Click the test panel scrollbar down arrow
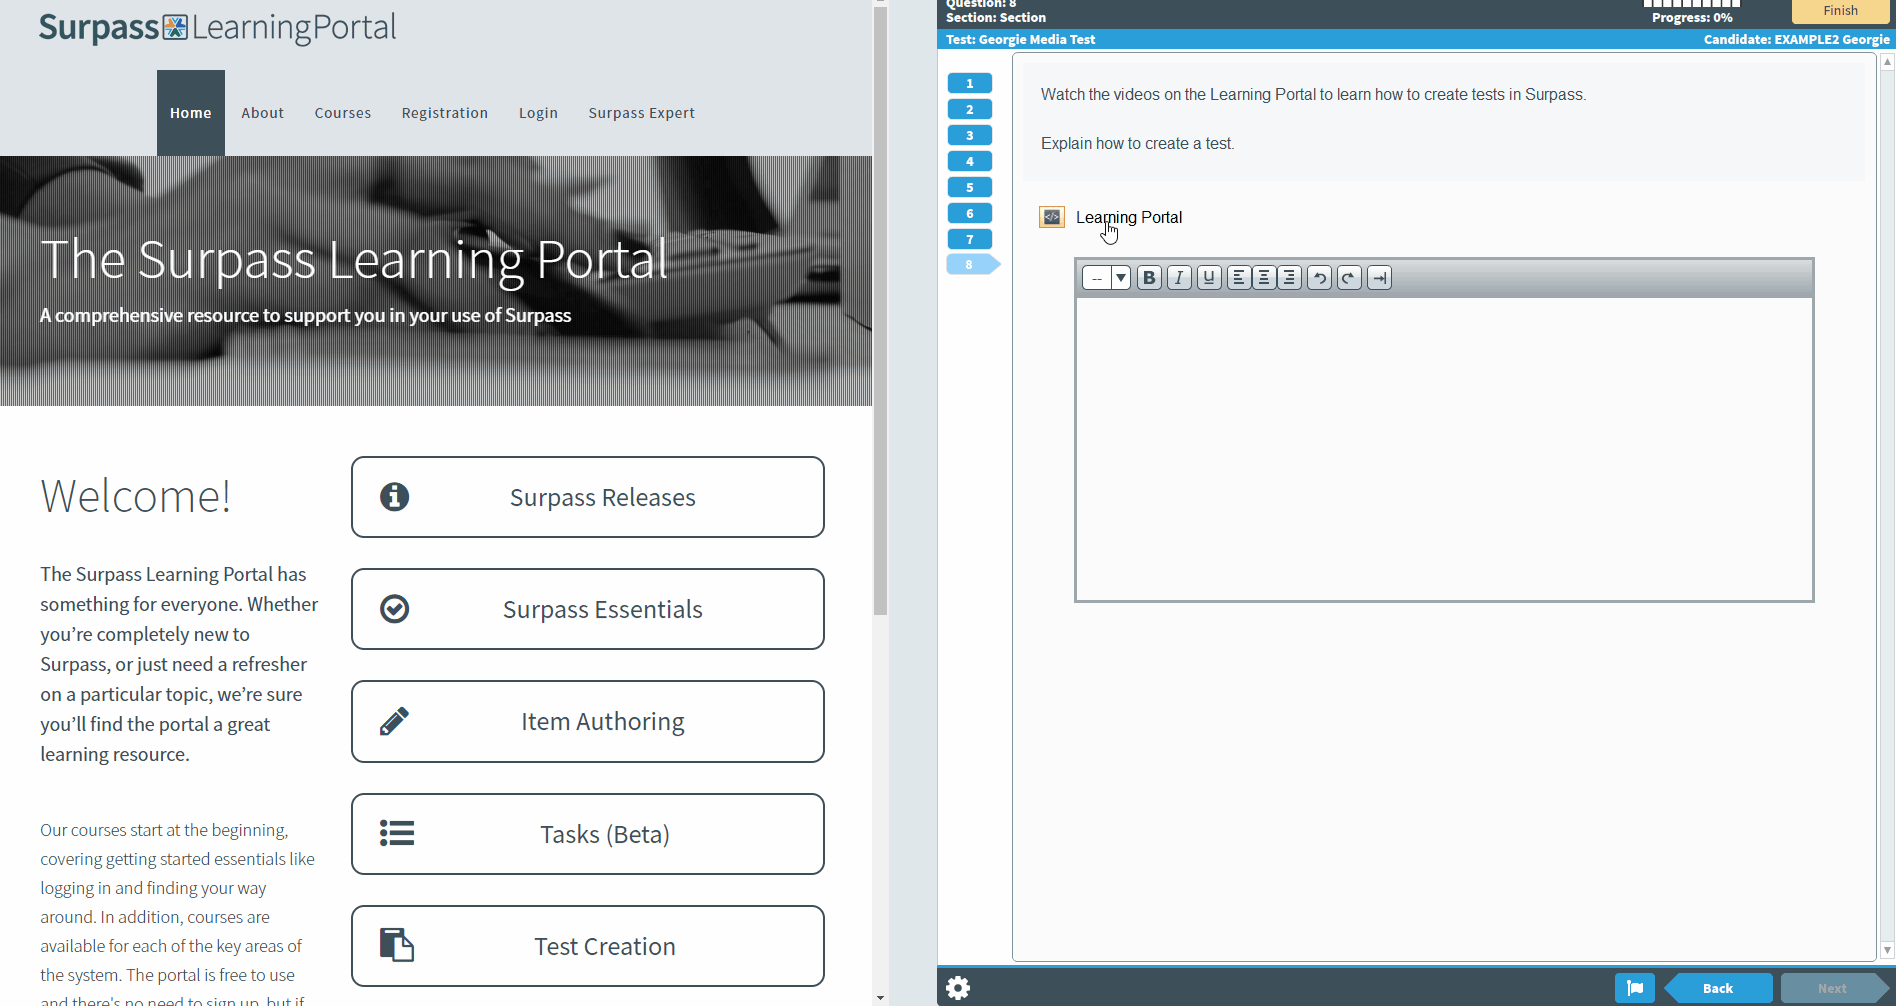The image size is (1896, 1006). coord(1887,950)
